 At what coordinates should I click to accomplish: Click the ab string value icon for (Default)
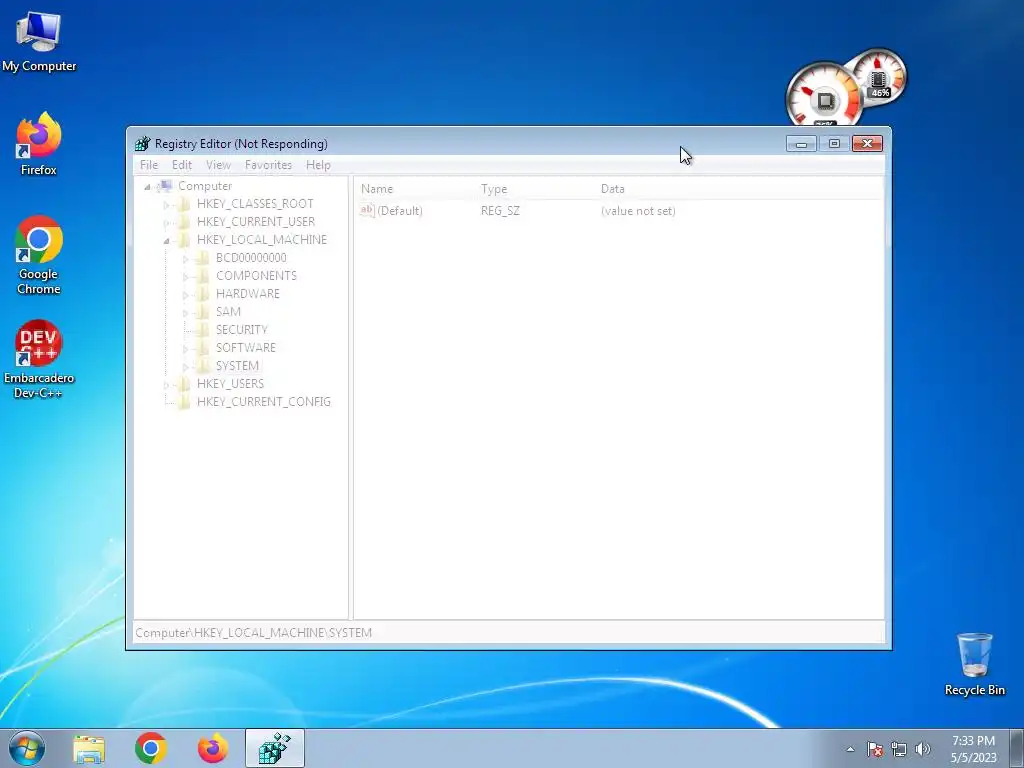coord(367,210)
